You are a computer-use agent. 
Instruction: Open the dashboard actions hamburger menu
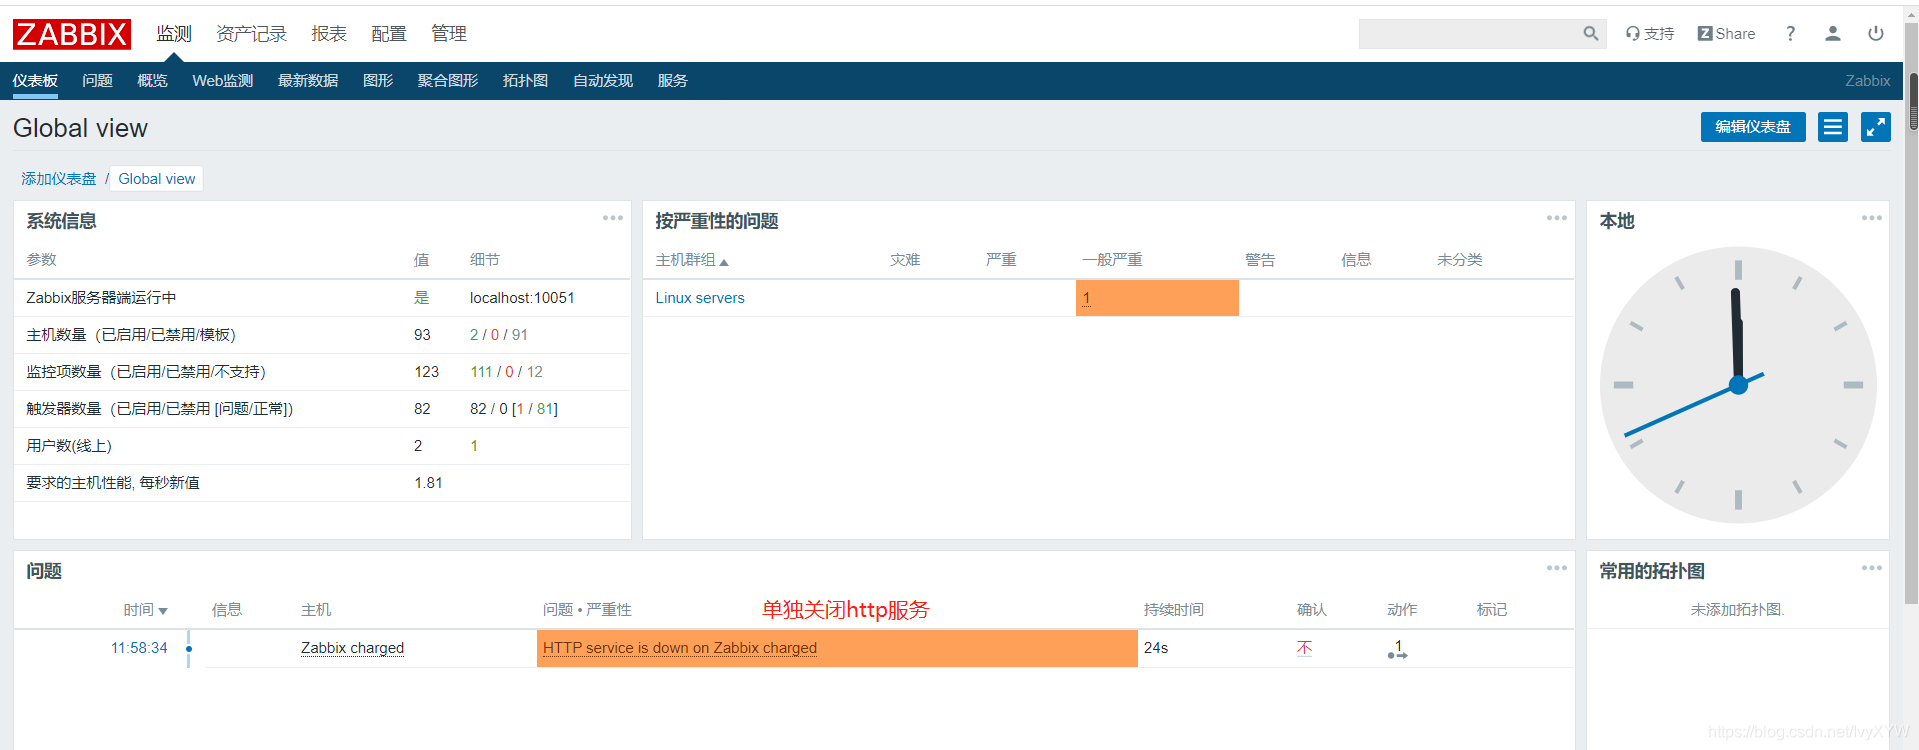pos(1833,127)
